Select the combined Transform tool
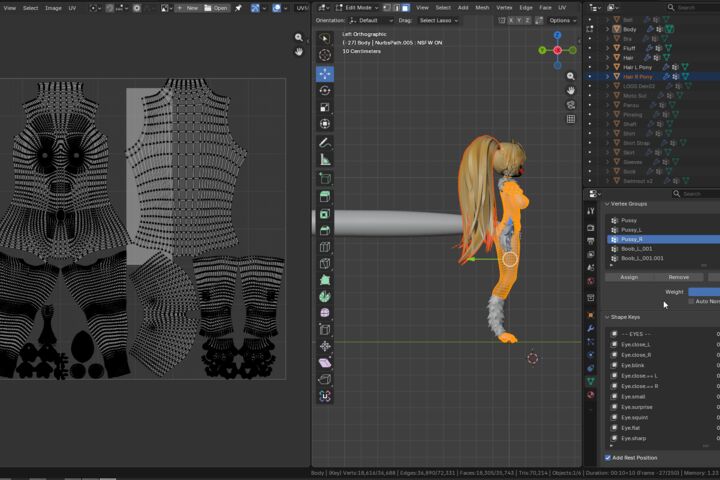720x480 pixels. tap(325, 124)
